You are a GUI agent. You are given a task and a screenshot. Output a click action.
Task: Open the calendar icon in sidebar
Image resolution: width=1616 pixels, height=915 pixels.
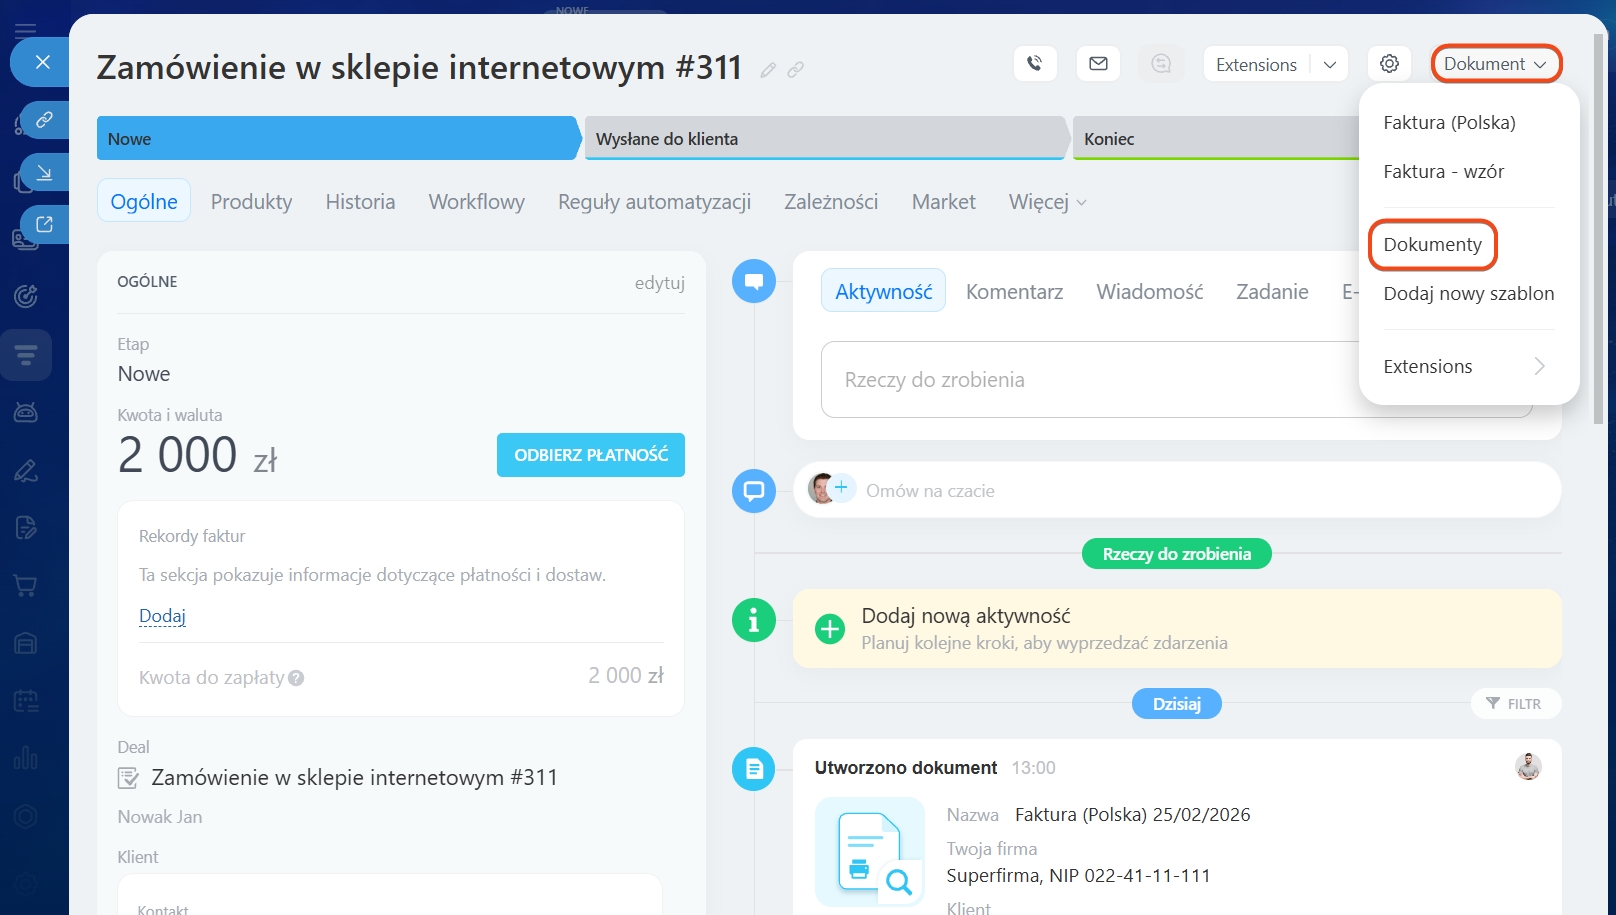coord(26,701)
